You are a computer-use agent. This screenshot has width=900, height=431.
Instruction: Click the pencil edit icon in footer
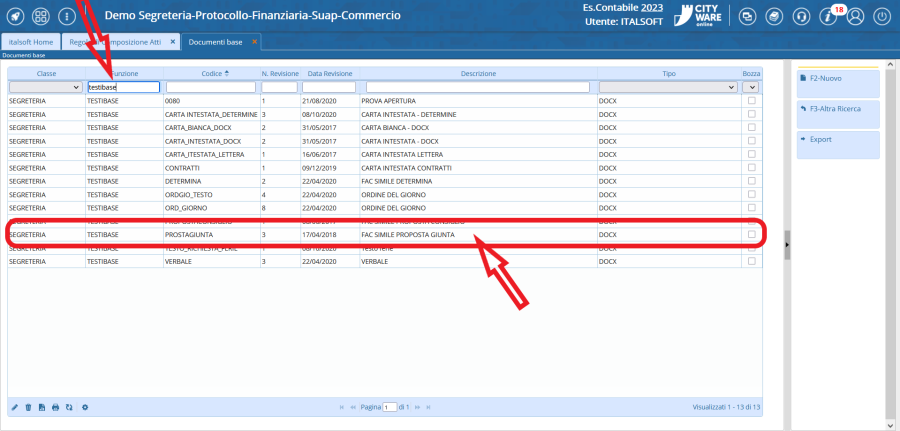14,407
